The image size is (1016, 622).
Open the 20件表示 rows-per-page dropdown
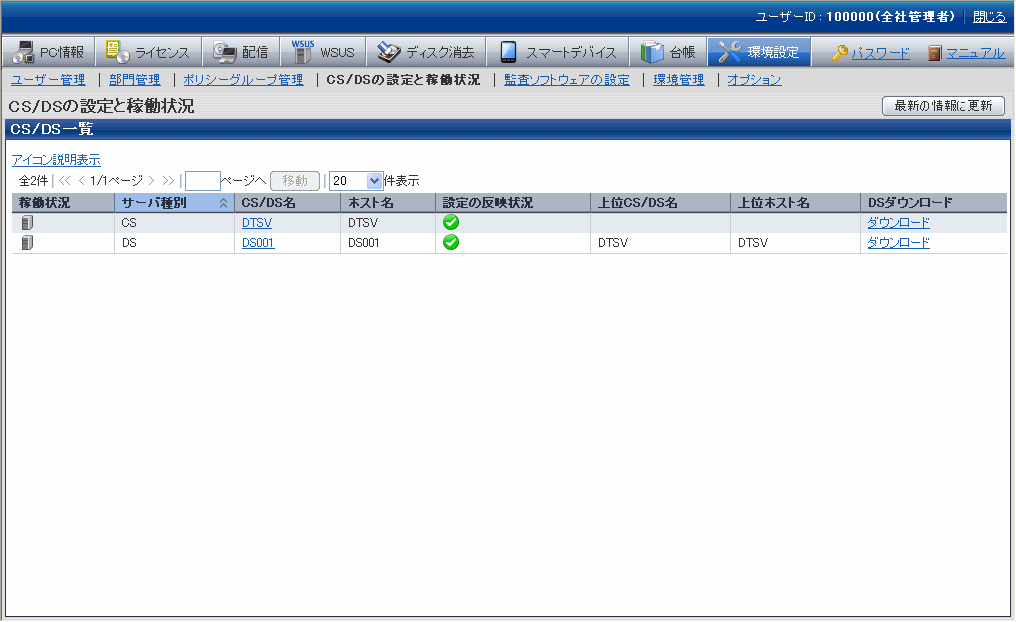coord(356,181)
